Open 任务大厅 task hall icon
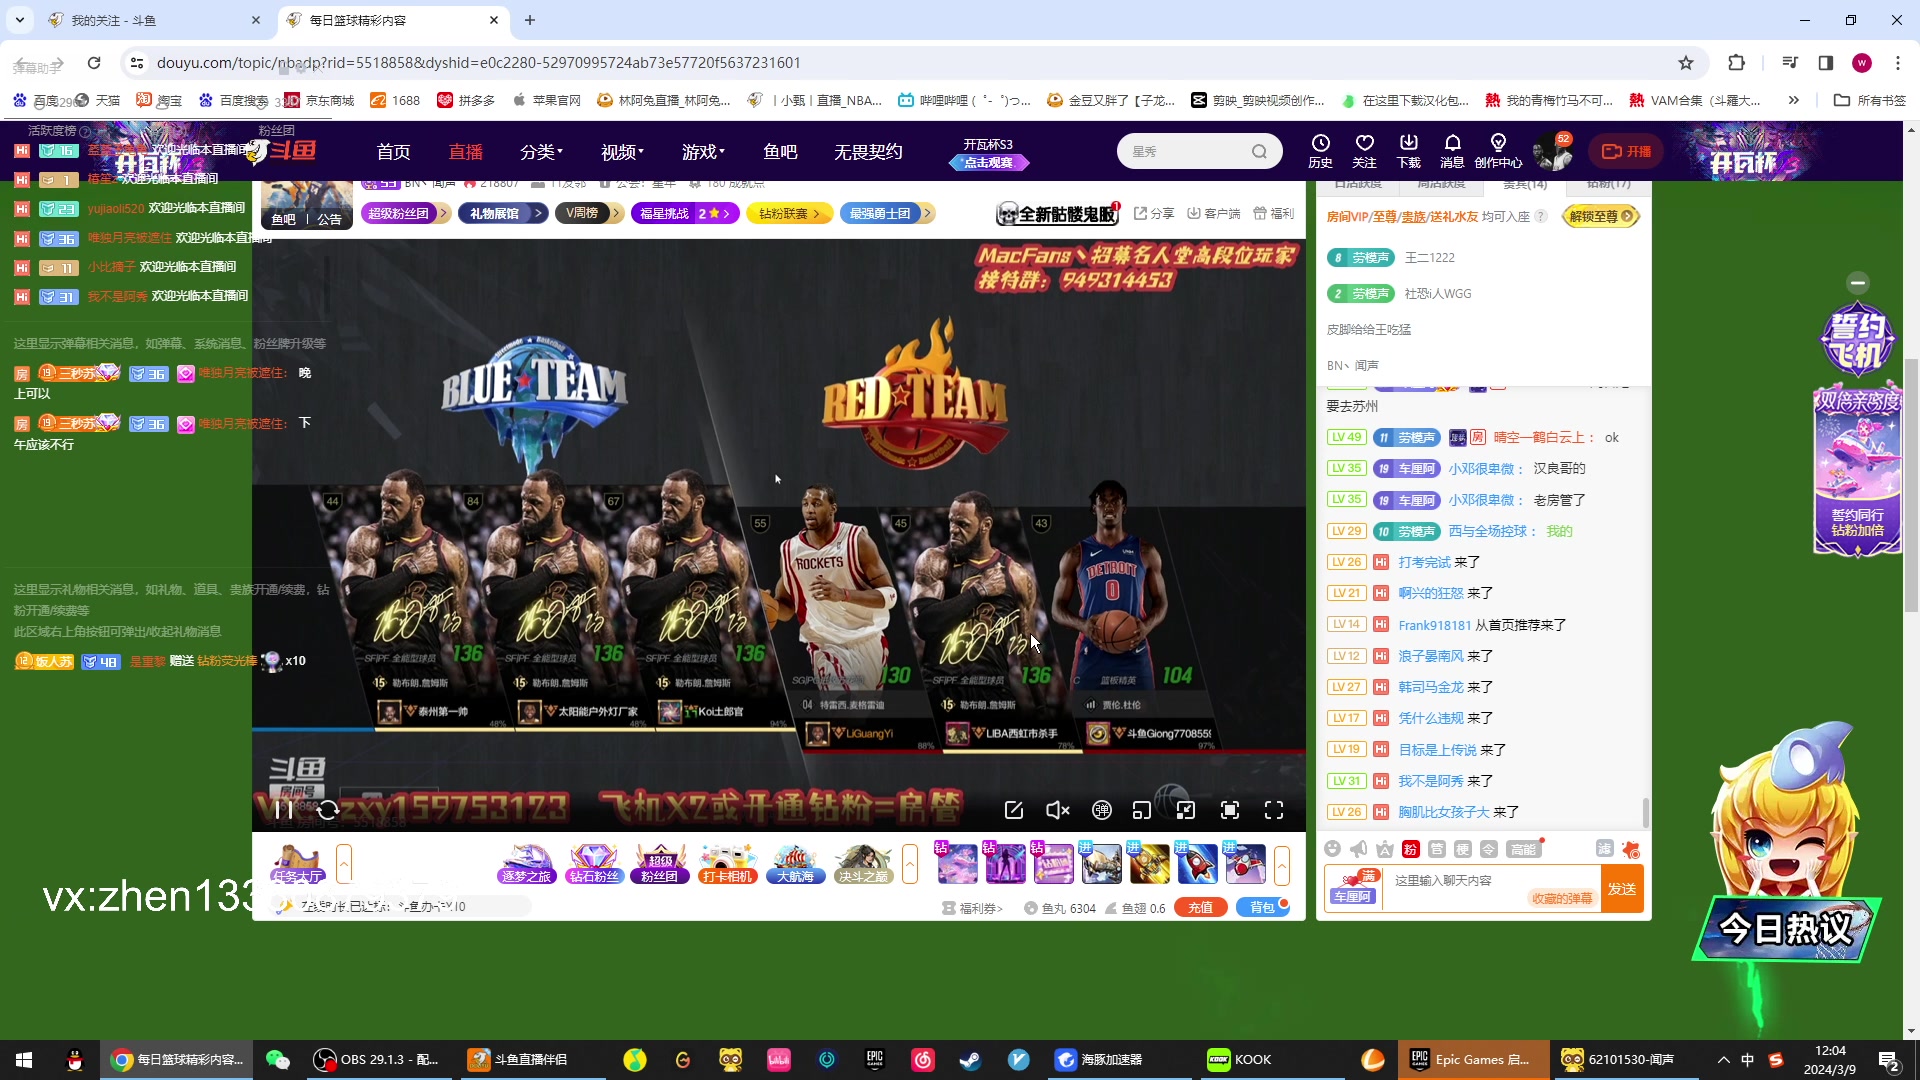The width and height of the screenshot is (1920, 1080). 297,864
